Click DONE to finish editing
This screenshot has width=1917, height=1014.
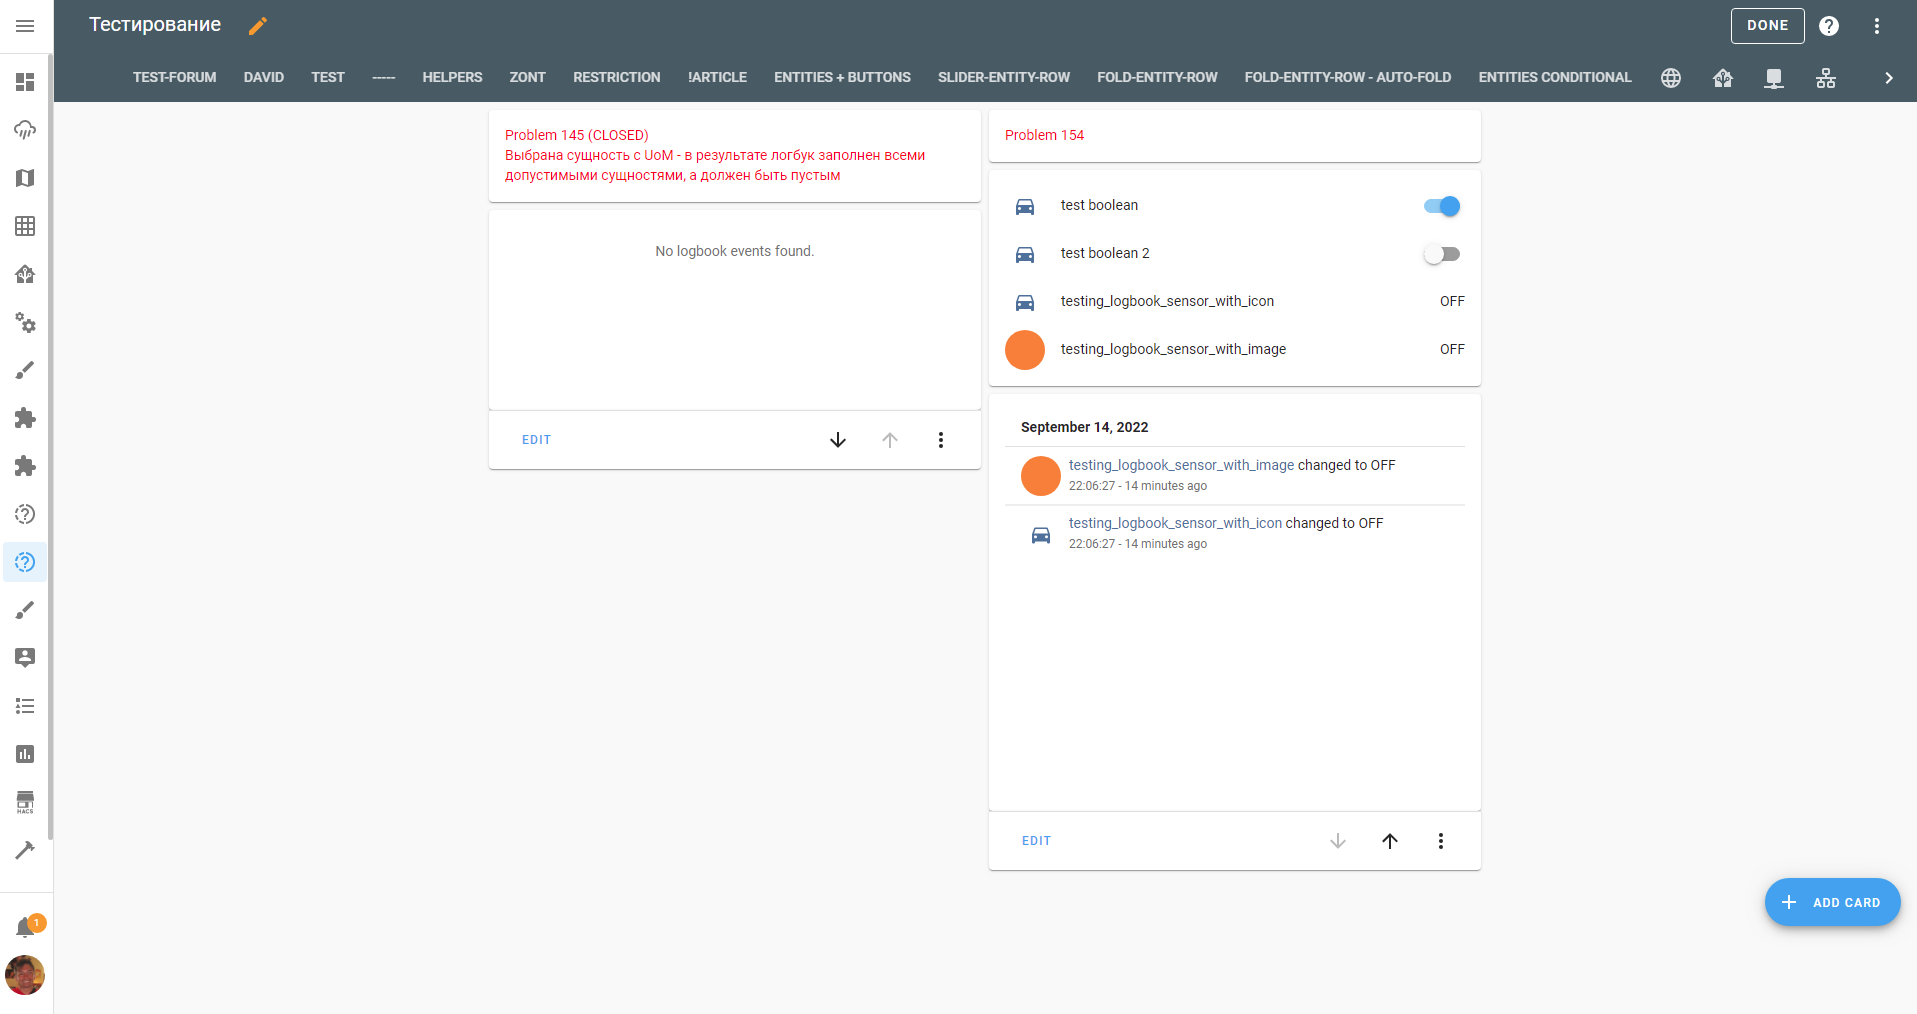tap(1768, 26)
